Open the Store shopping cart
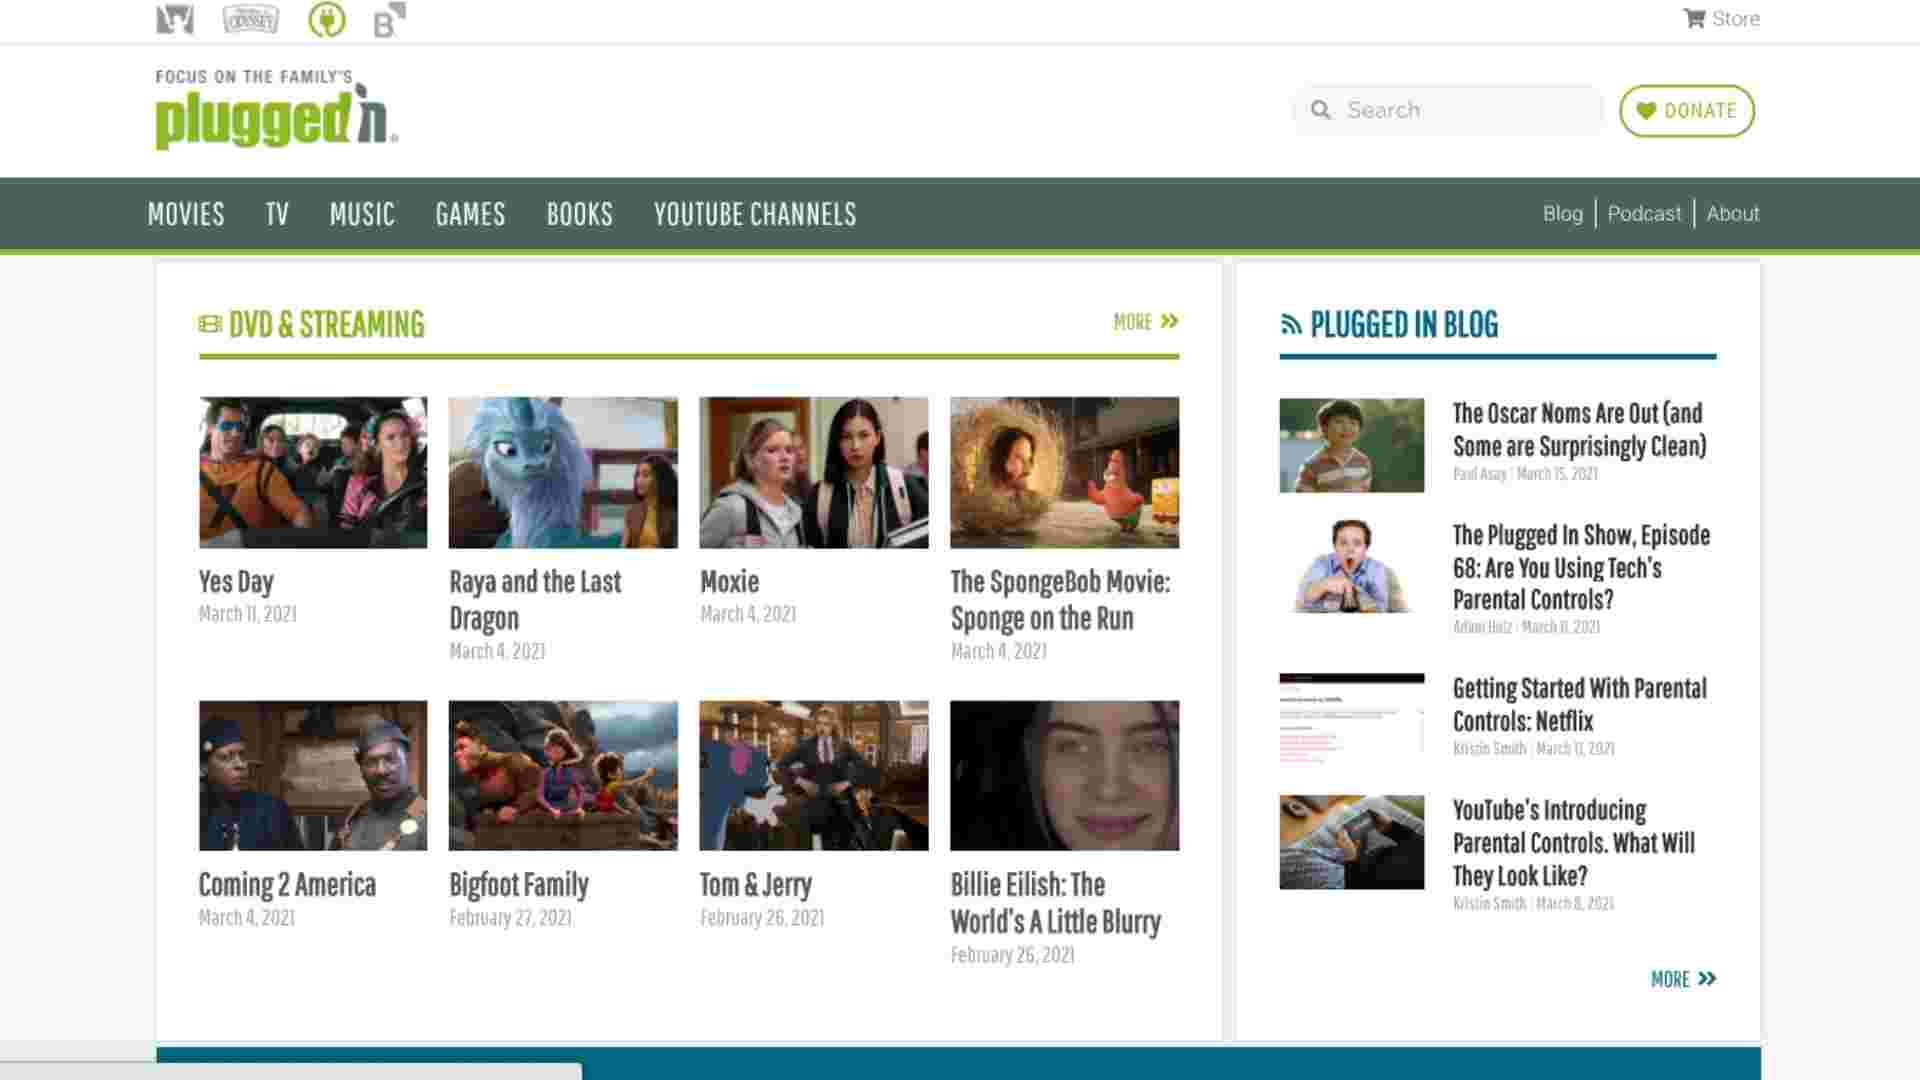Screen dimensions: 1920x1080 click(1720, 19)
